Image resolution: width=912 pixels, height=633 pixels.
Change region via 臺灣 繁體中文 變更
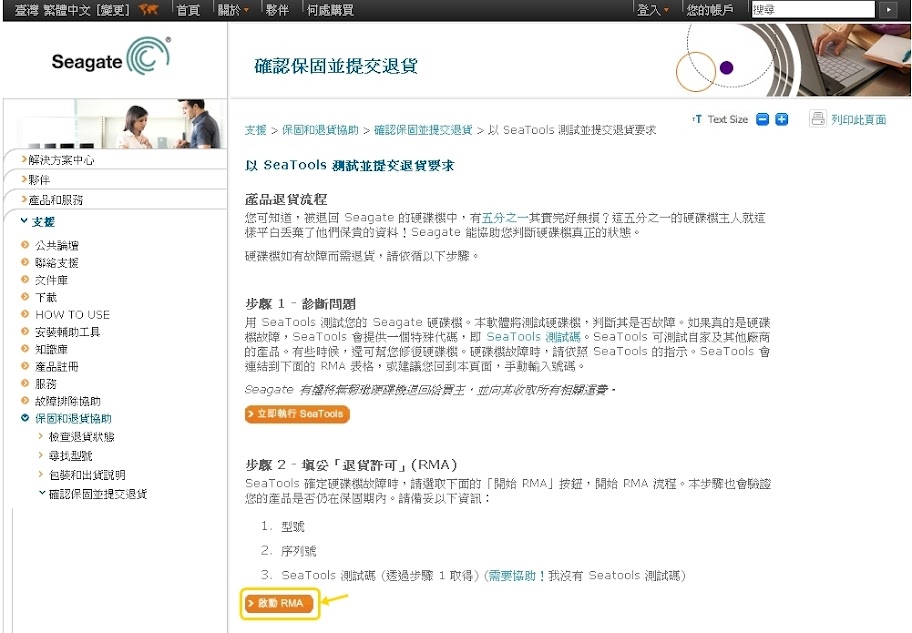[x=72, y=10]
